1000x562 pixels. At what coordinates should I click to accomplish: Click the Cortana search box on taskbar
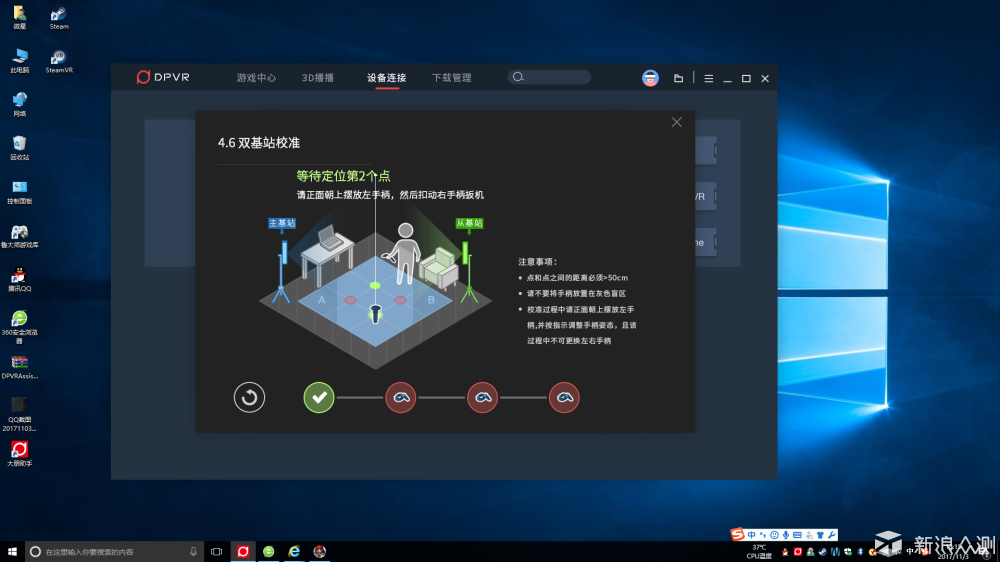tap(115, 551)
